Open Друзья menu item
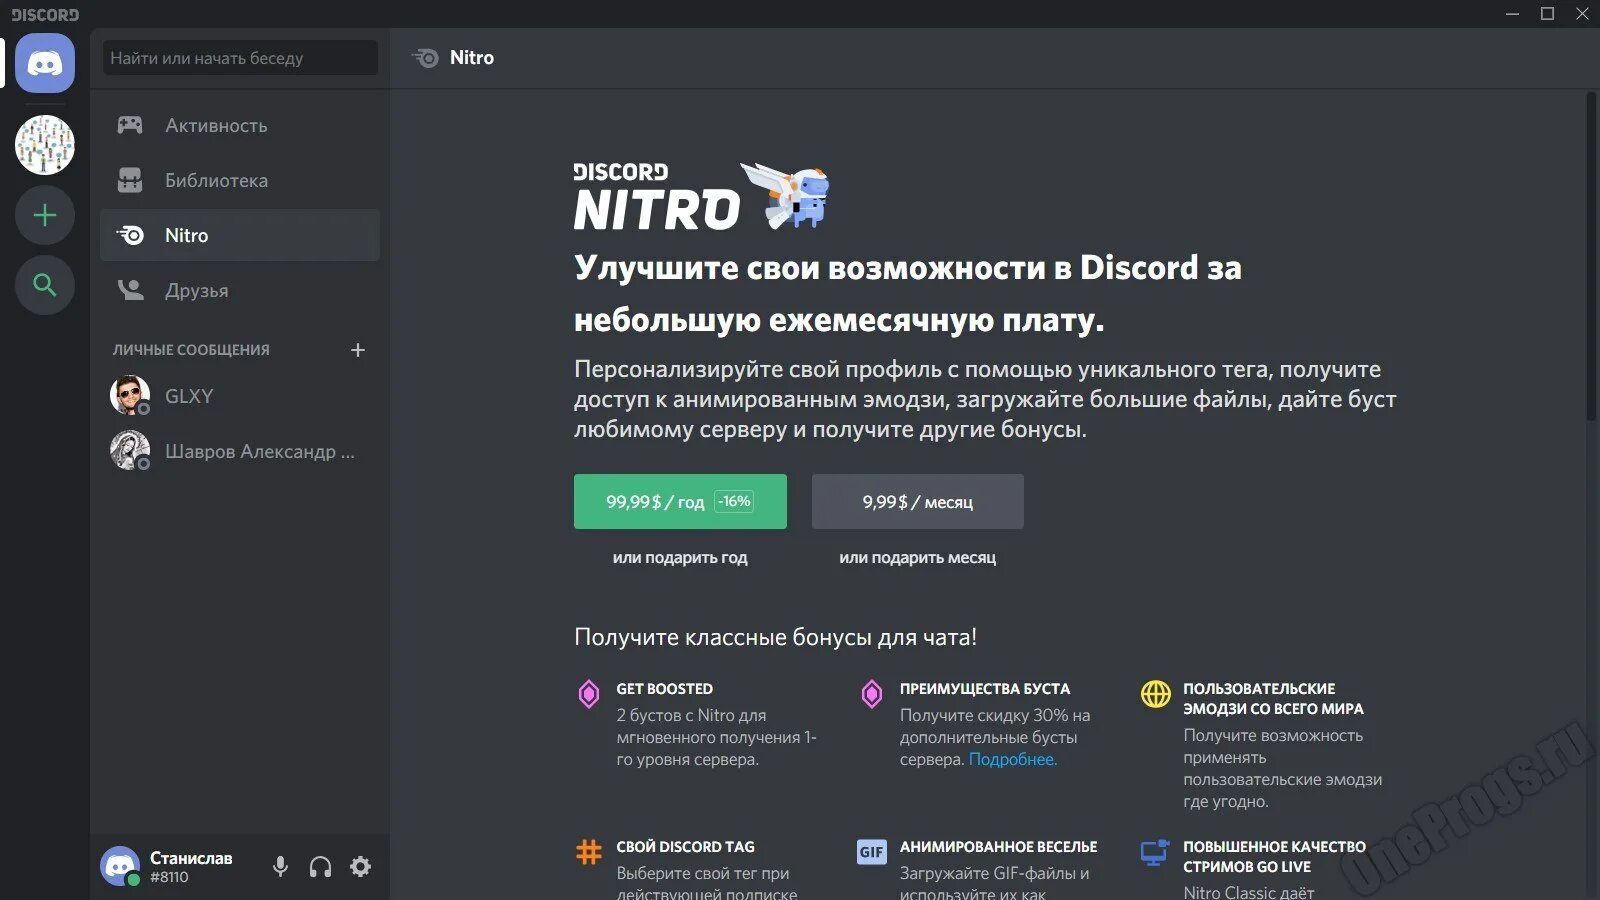The height and width of the screenshot is (900, 1600). [240, 290]
